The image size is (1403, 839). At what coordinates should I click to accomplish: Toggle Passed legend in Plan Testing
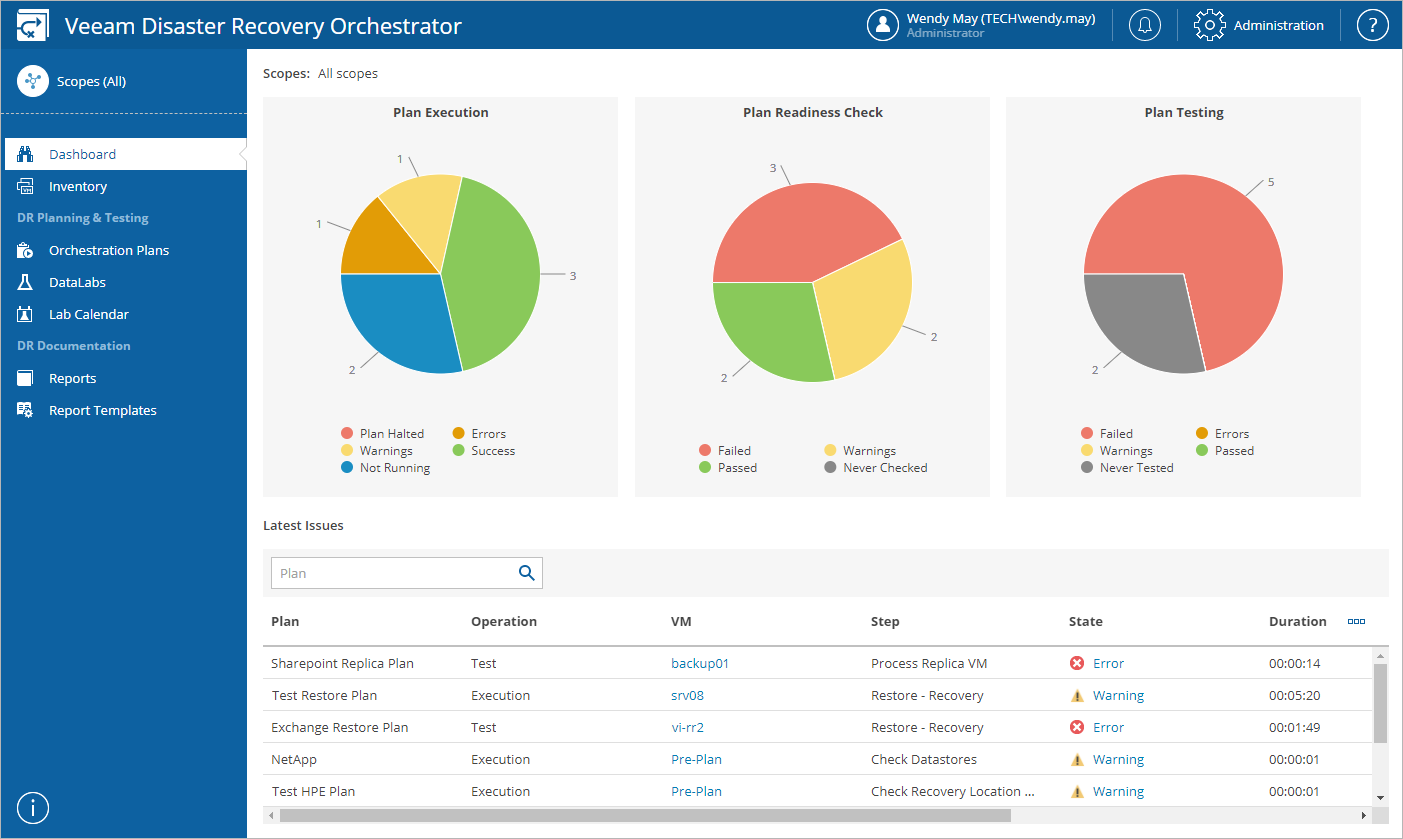click(x=1225, y=450)
